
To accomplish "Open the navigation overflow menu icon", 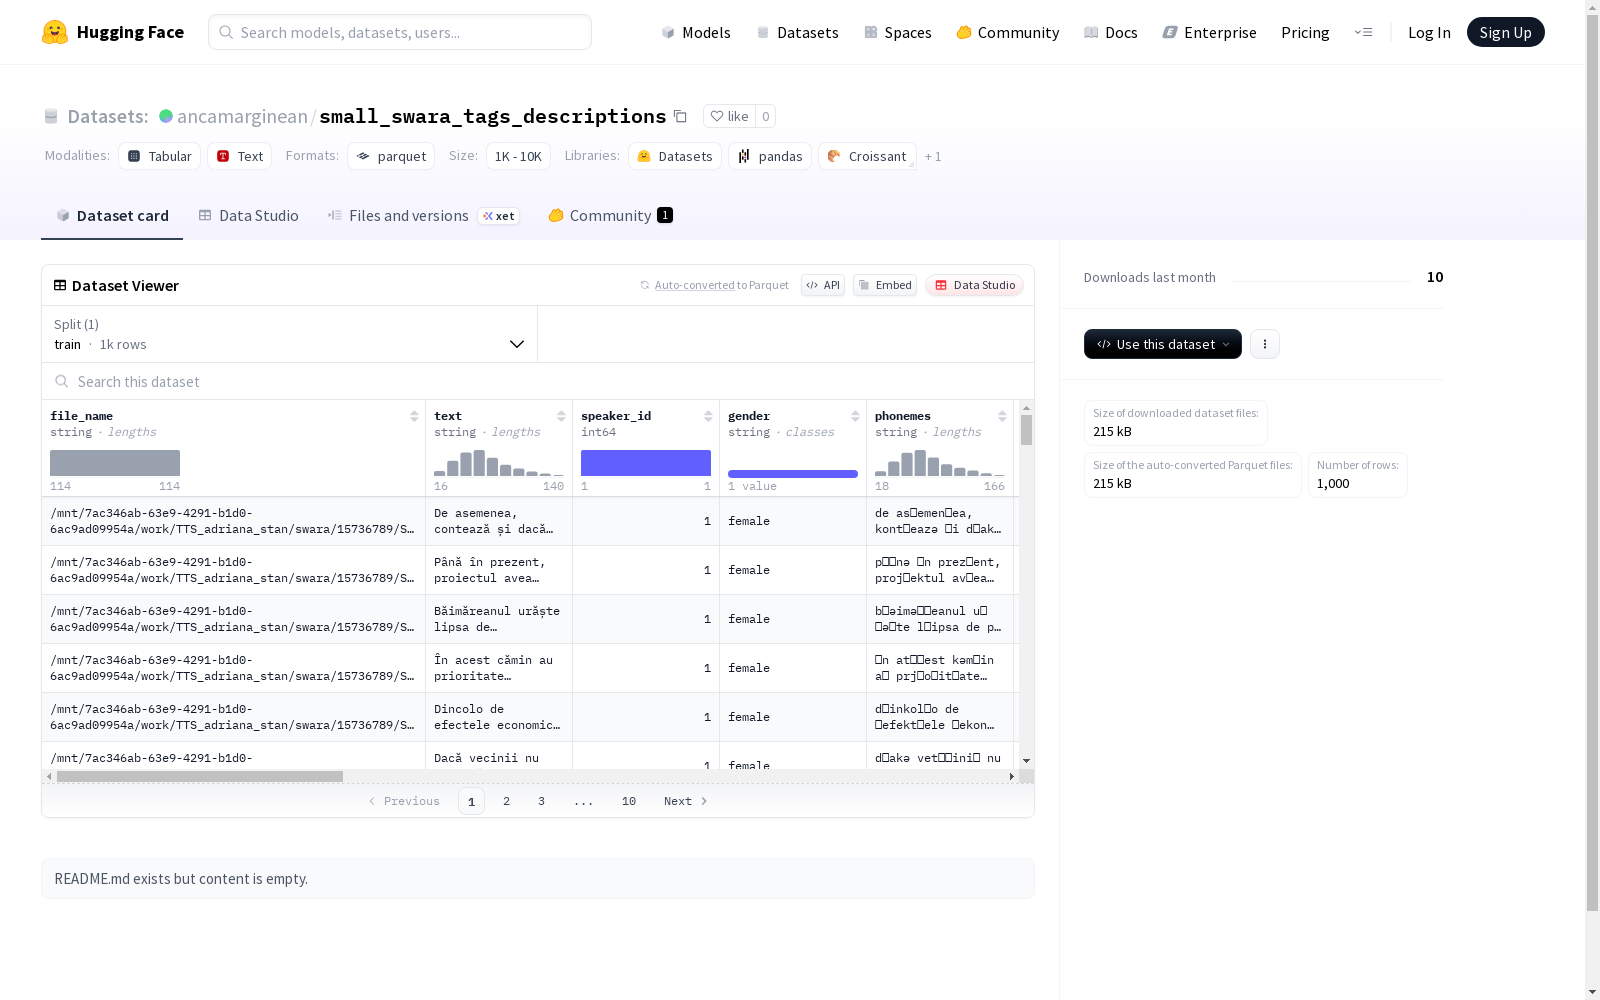I will coord(1363,32).
